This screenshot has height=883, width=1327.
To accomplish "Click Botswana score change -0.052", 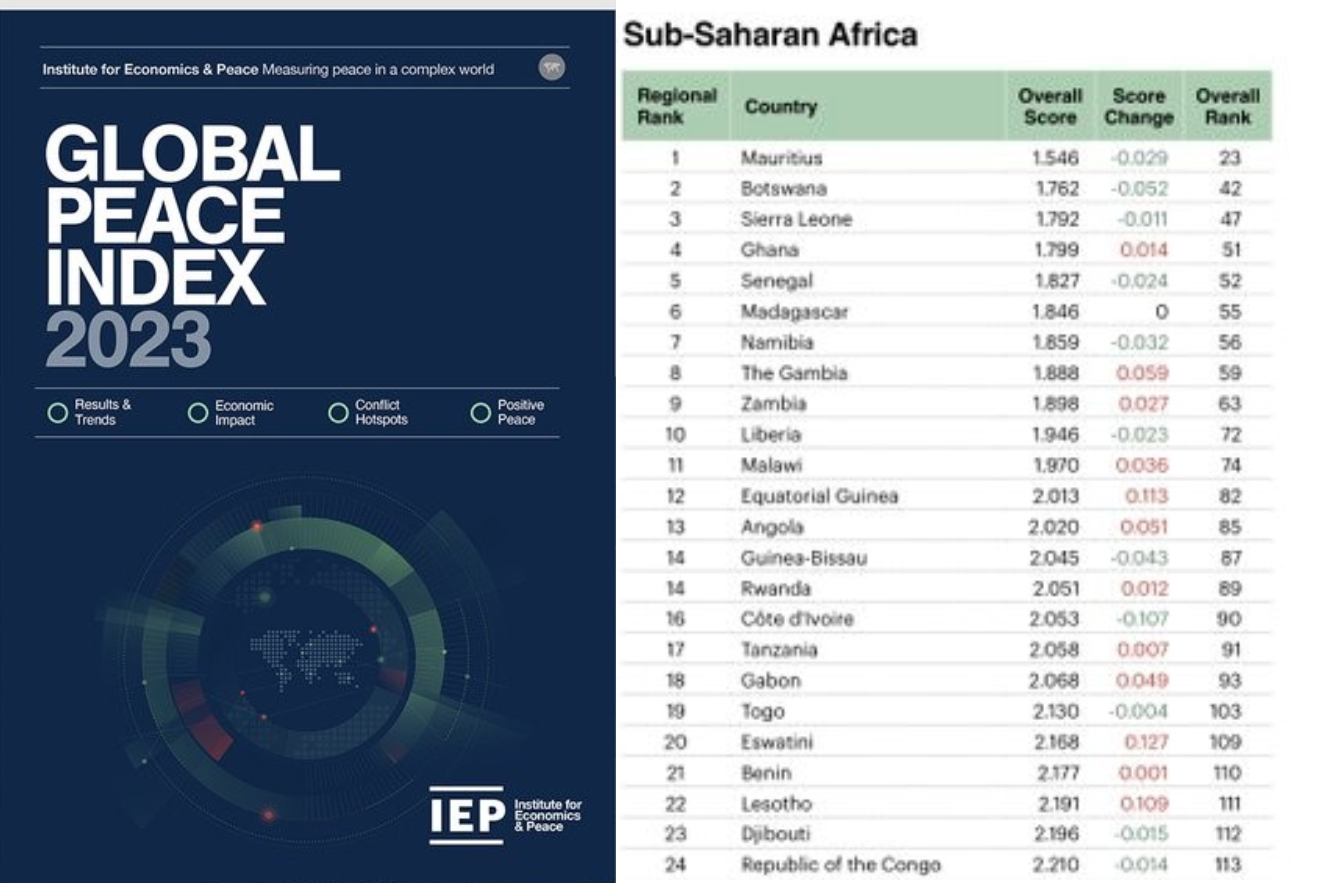I will (x=1139, y=189).
